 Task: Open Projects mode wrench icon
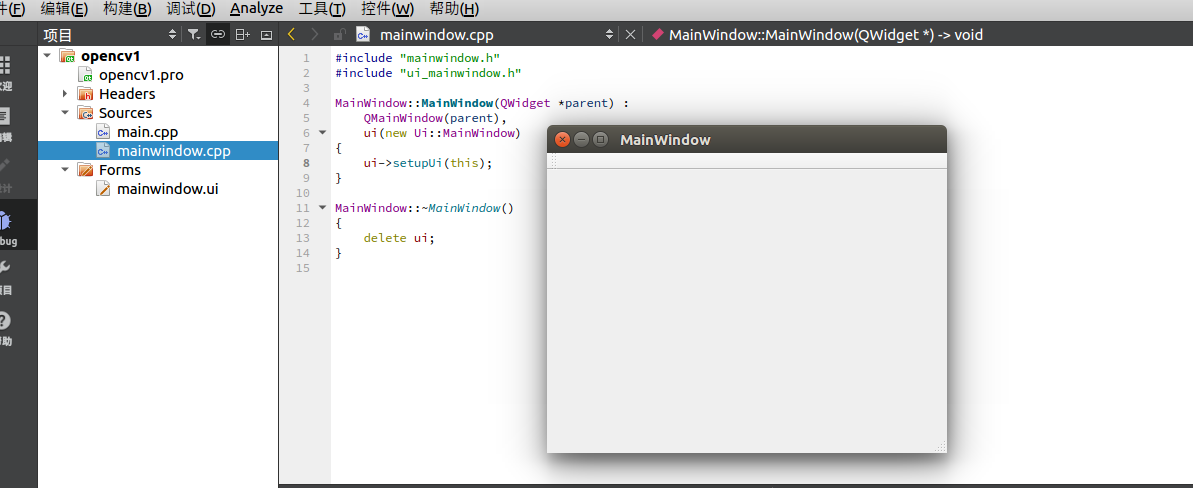(x=5, y=267)
